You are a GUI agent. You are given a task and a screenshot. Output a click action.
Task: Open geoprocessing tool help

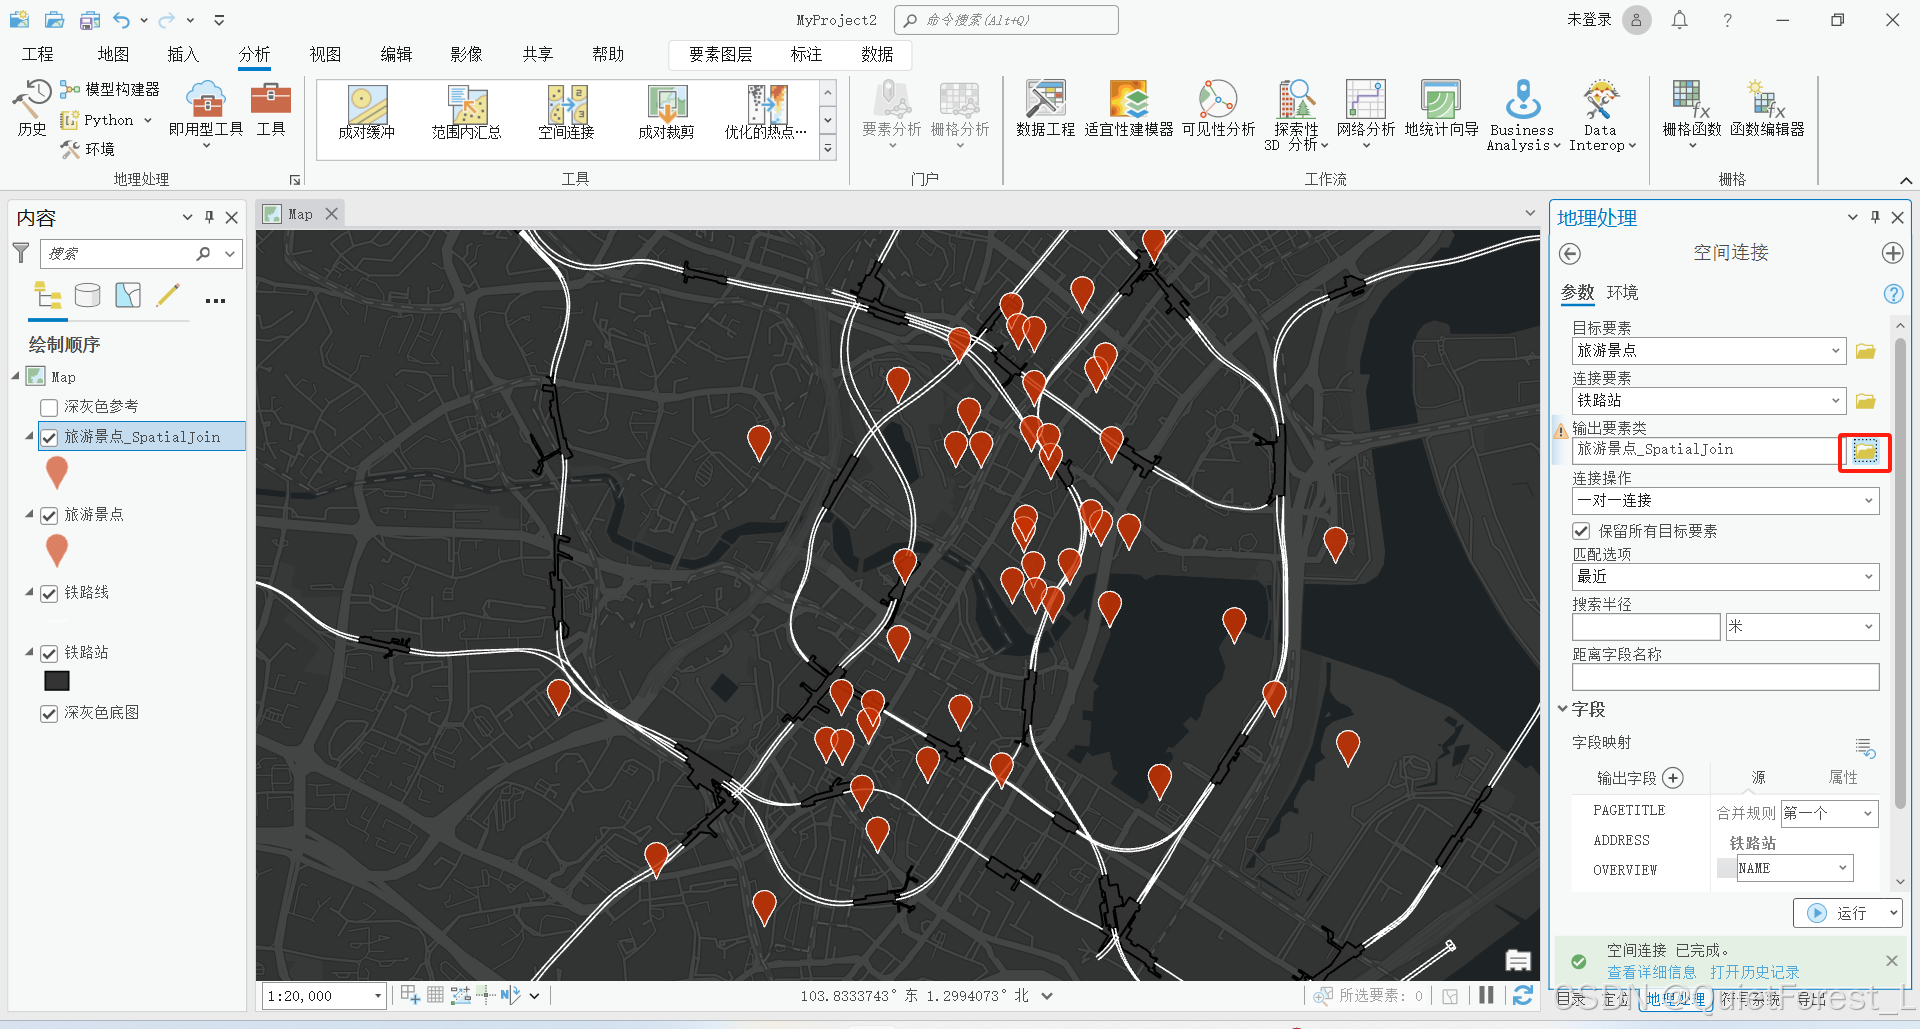(x=1893, y=293)
